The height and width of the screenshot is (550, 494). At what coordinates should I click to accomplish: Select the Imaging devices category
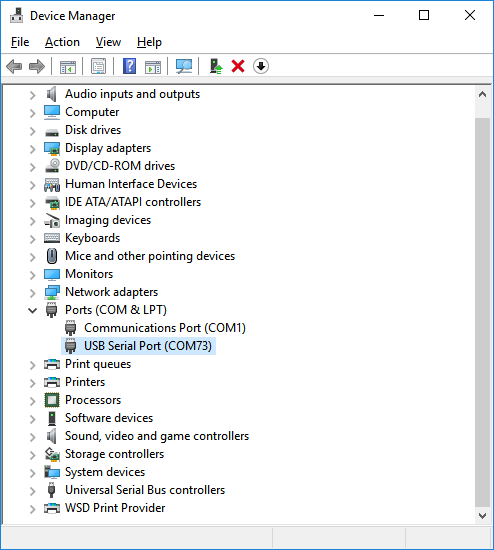(108, 220)
